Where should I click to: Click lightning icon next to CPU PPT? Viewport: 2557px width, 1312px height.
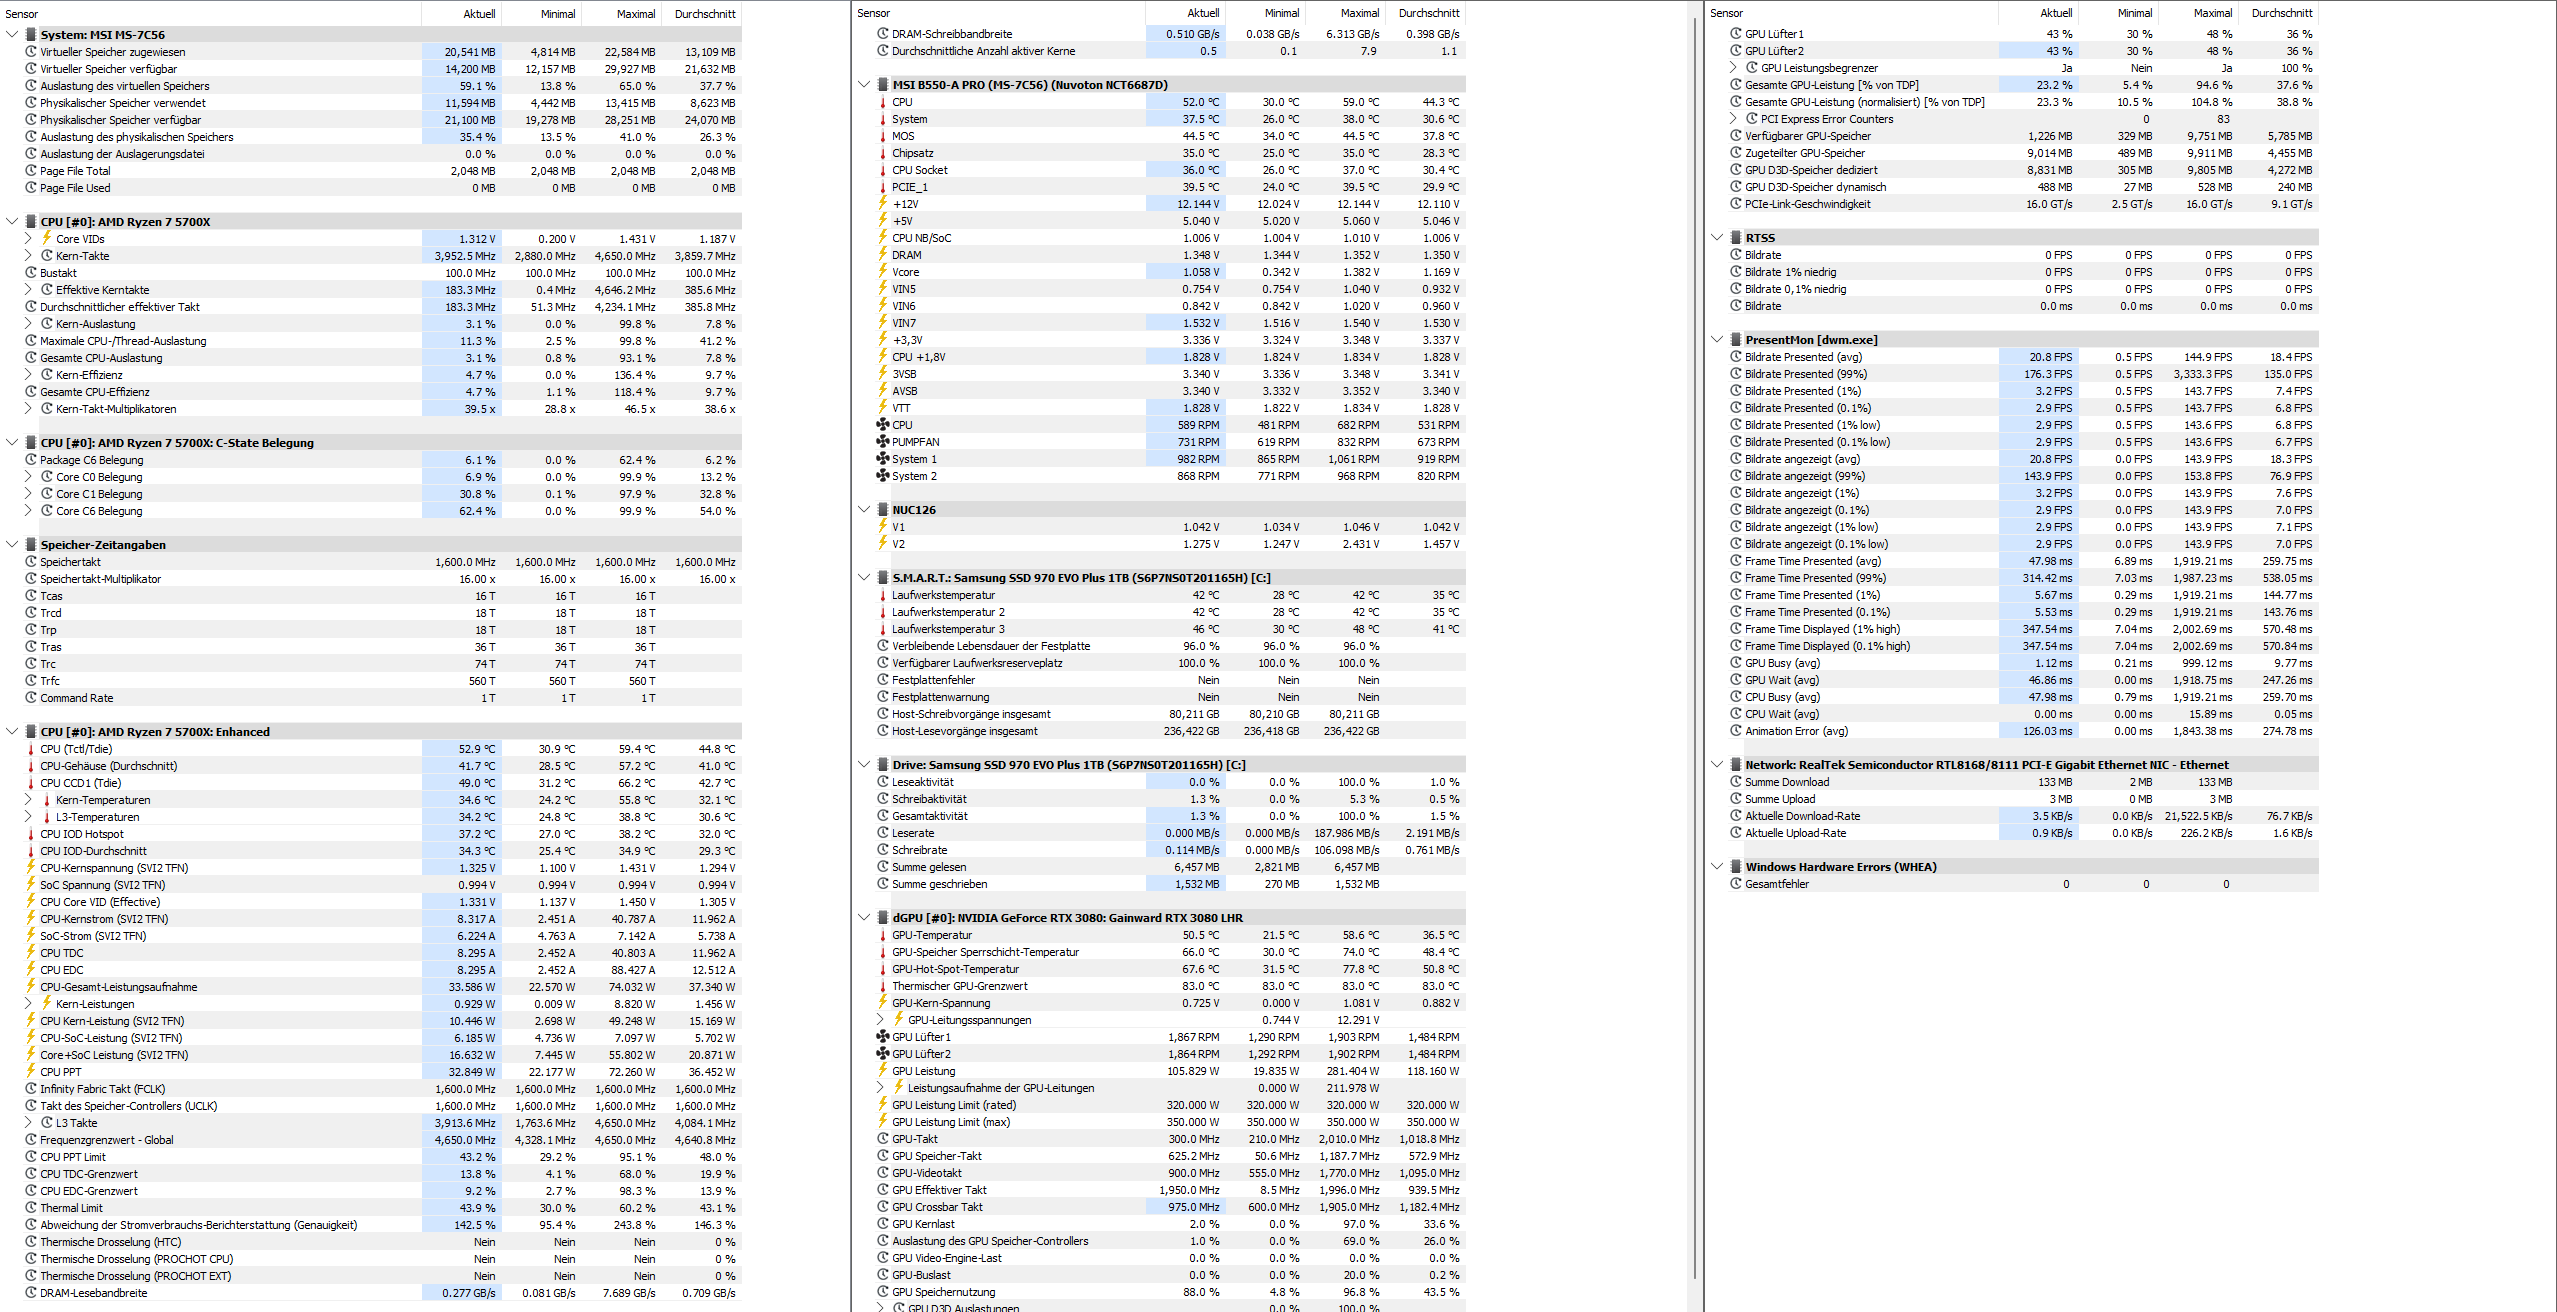(x=31, y=1072)
